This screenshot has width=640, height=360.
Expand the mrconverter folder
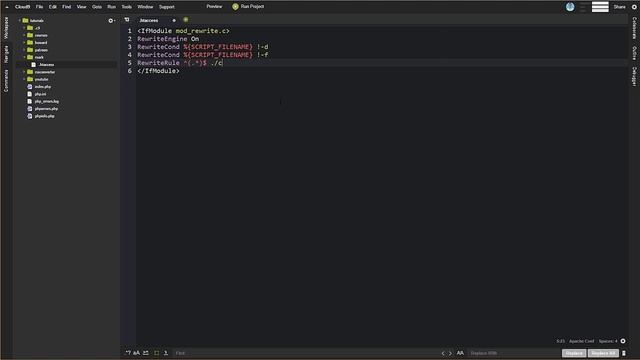point(24,72)
